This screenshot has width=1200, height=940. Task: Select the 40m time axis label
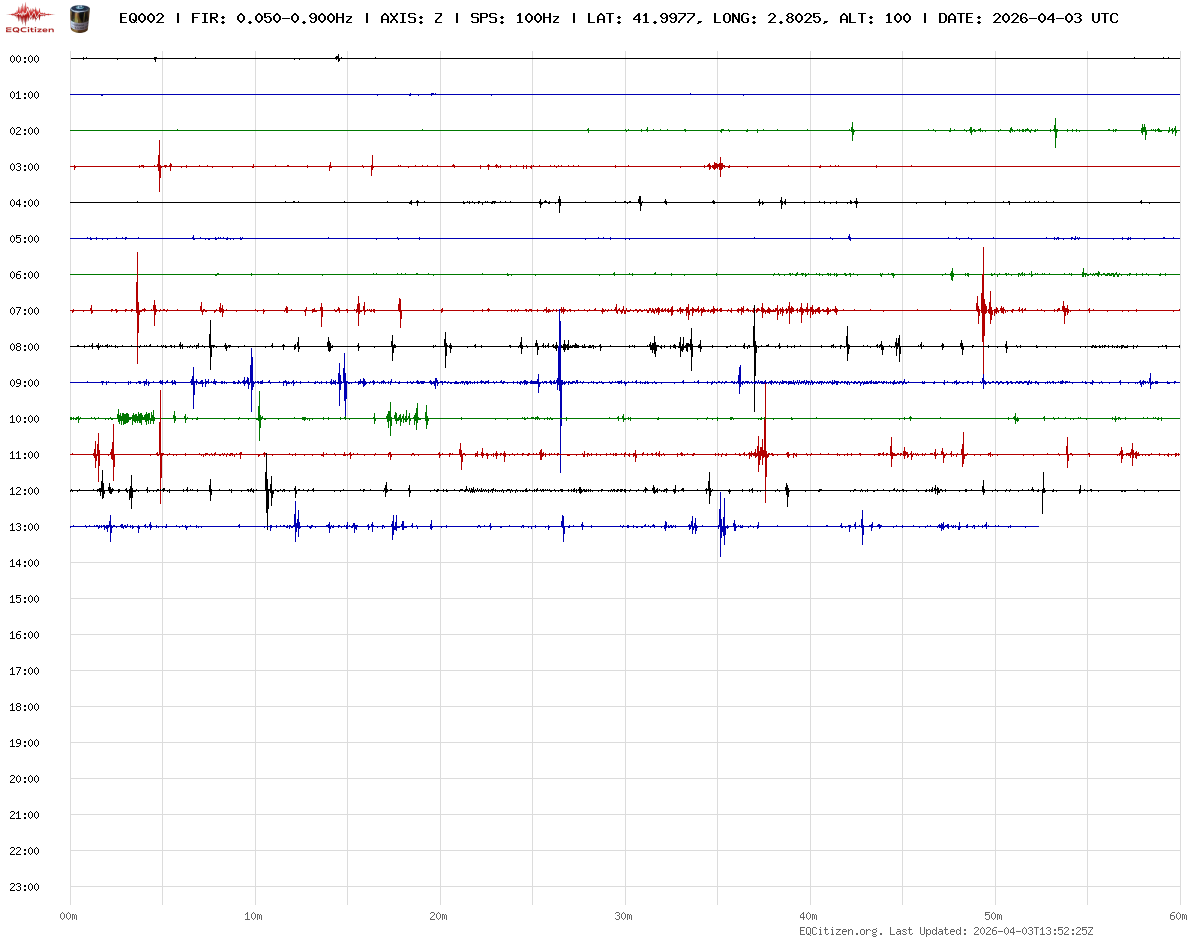(x=809, y=916)
